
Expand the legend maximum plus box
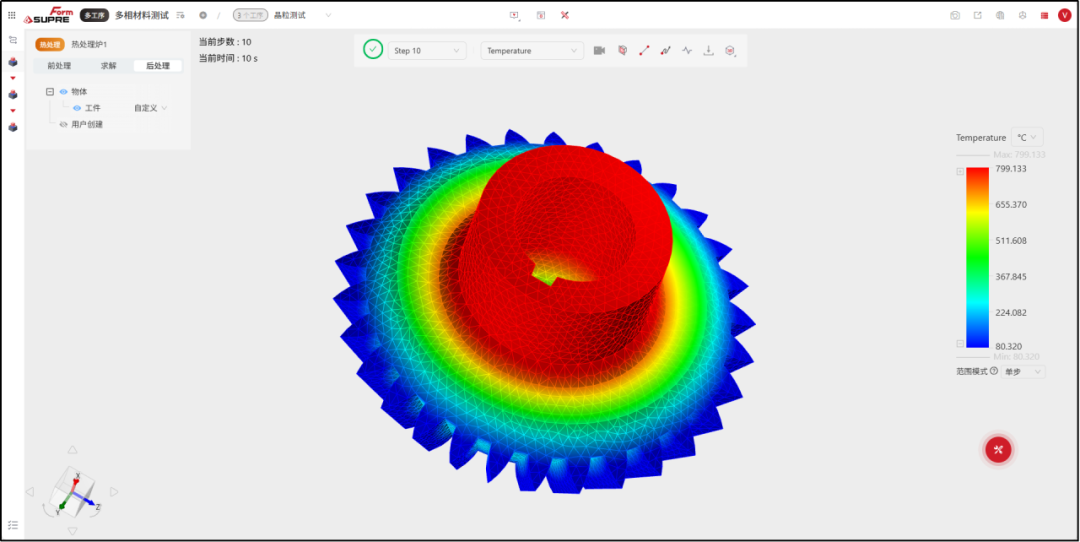[x=960, y=171]
